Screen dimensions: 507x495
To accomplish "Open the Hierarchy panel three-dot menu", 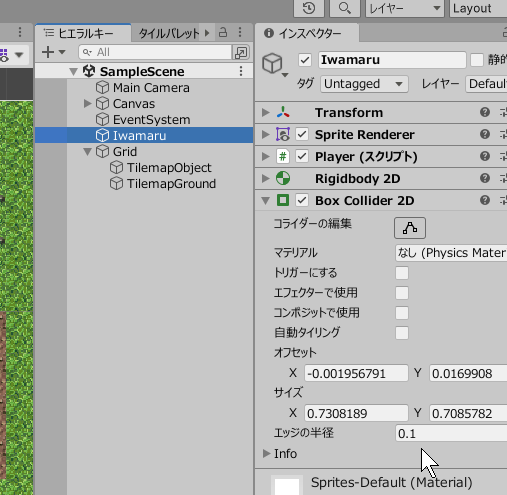I will coord(240,33).
